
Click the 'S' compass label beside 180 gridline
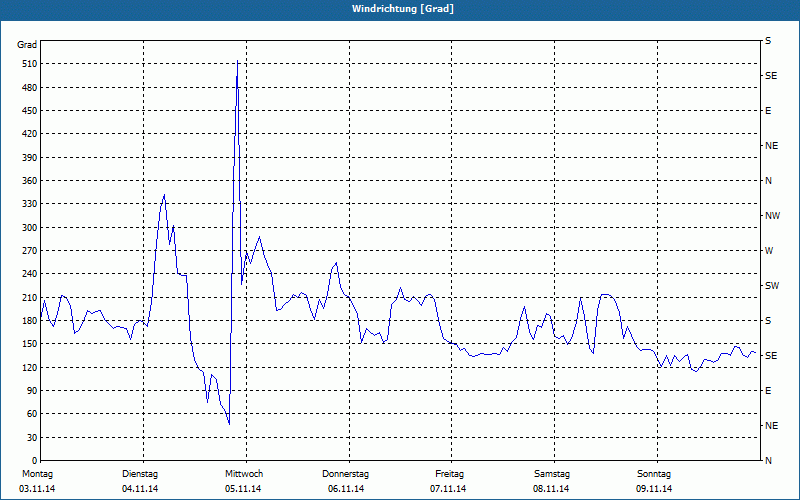click(768, 321)
